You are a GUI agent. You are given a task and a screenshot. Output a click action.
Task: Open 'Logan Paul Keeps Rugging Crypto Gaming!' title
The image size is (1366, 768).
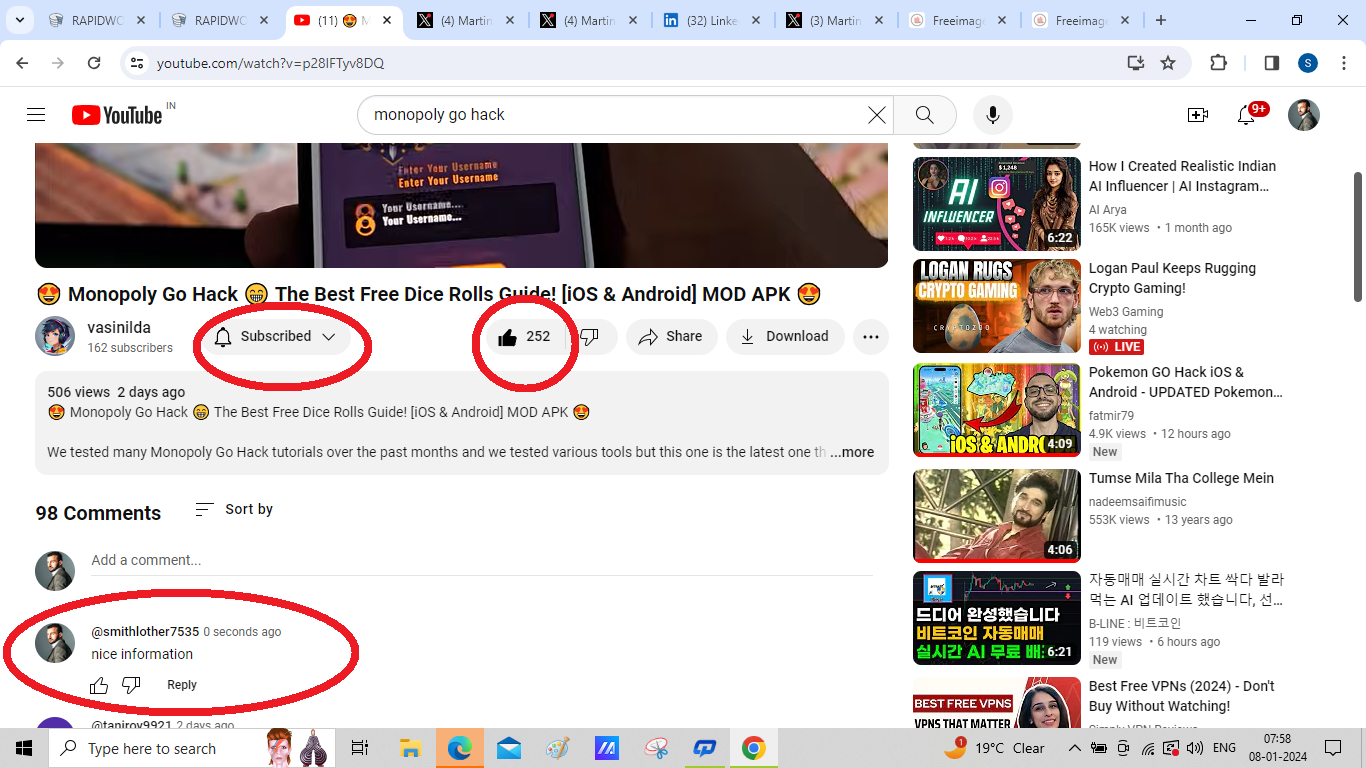[x=1172, y=278]
